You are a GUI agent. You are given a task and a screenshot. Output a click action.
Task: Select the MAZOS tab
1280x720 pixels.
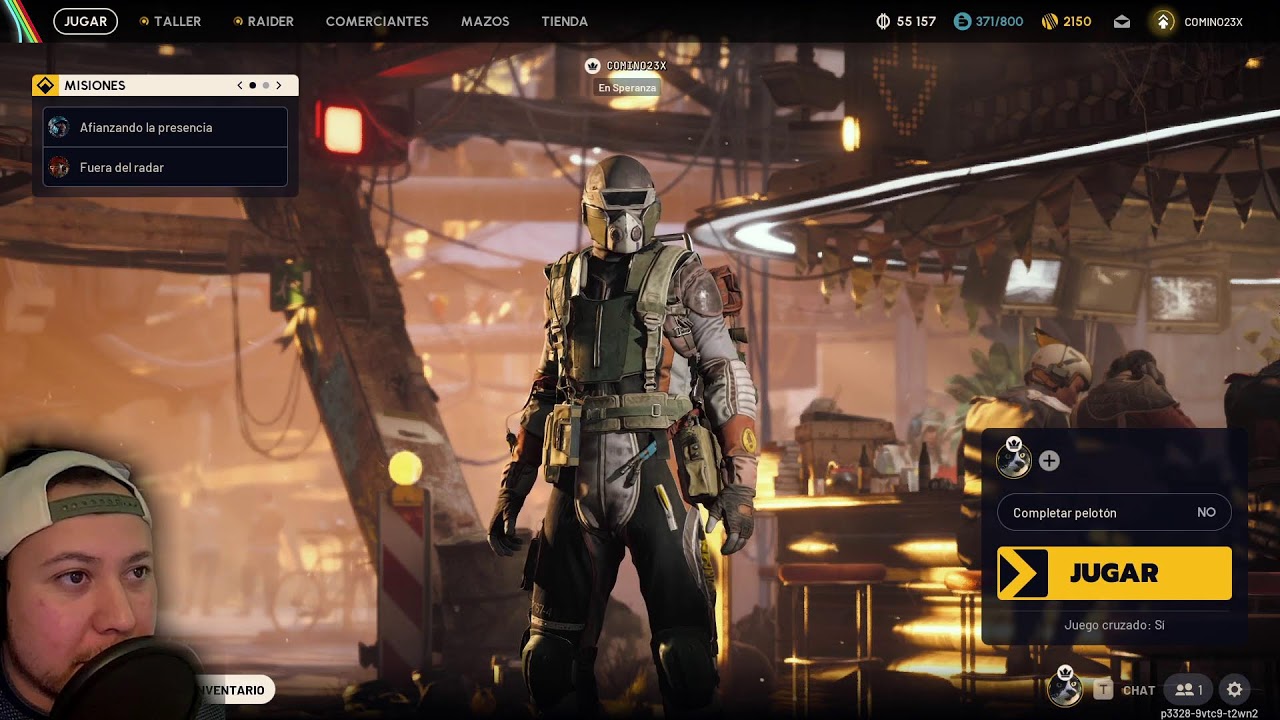coord(485,21)
